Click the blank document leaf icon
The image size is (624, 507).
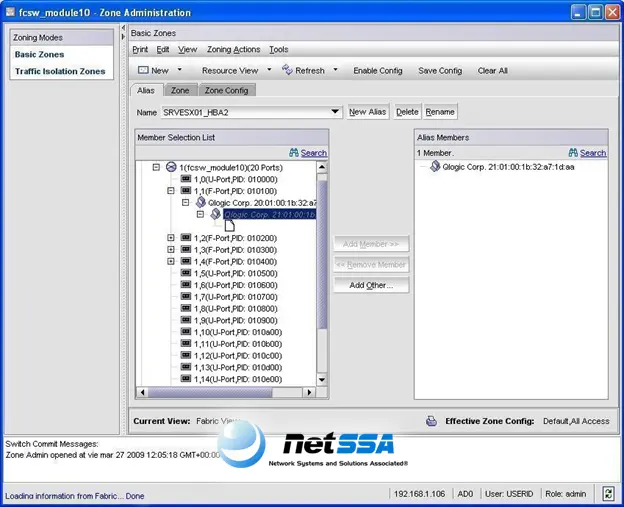point(230,226)
